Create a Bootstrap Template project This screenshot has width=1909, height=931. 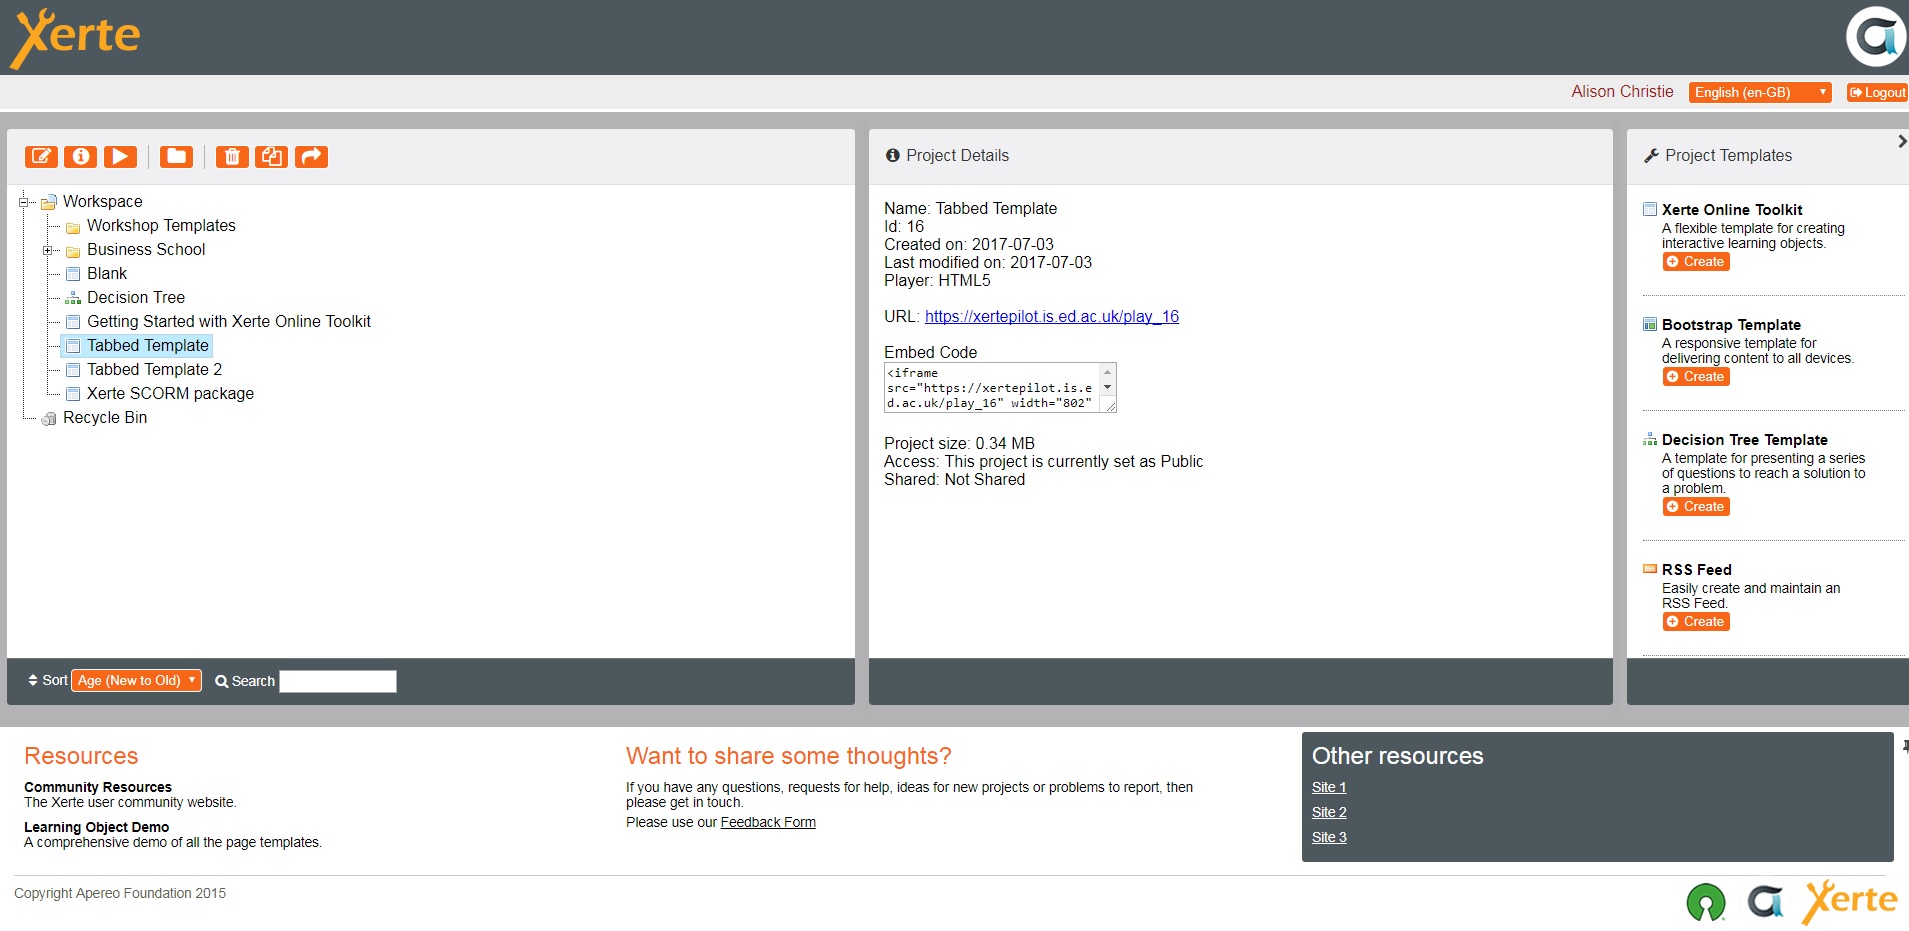coord(1696,377)
